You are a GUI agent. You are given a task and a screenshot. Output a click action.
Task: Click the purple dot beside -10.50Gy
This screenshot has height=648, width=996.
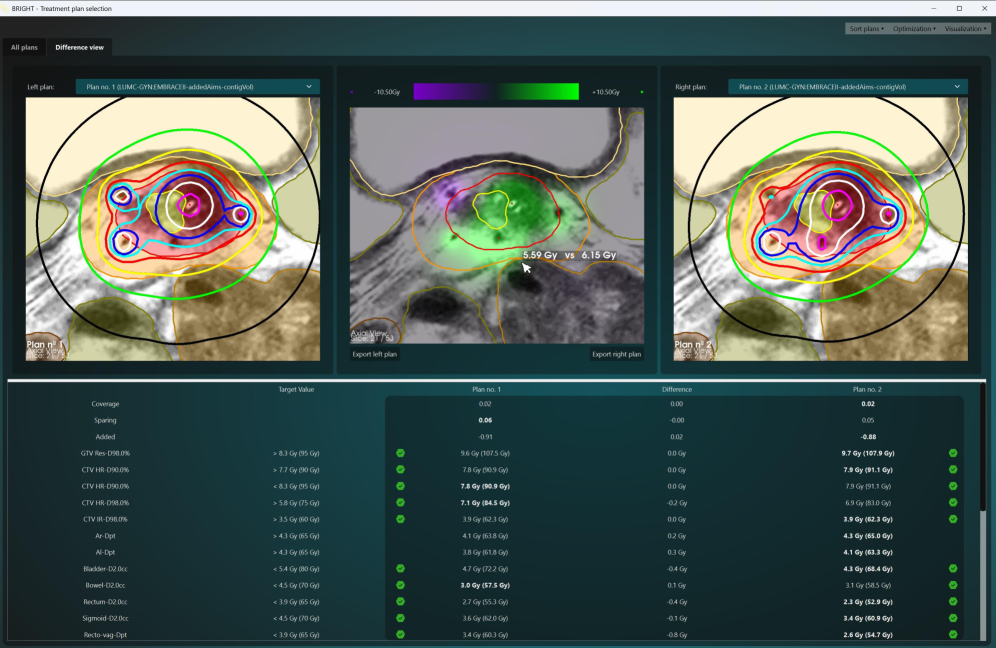352,92
